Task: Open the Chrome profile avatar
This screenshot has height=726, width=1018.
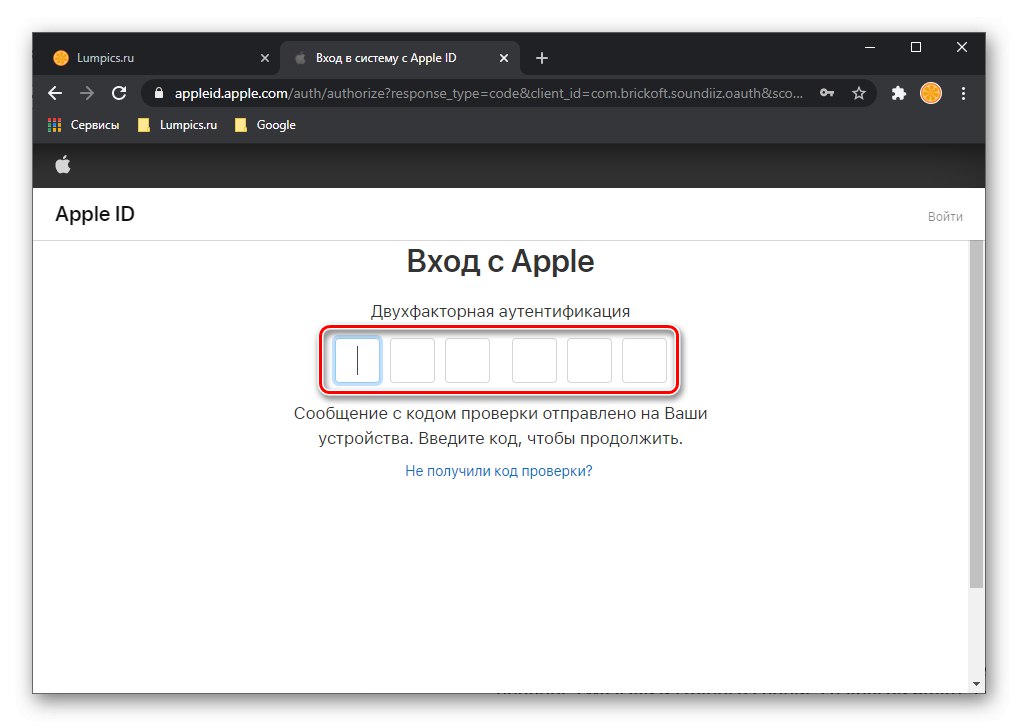Action: (931, 94)
